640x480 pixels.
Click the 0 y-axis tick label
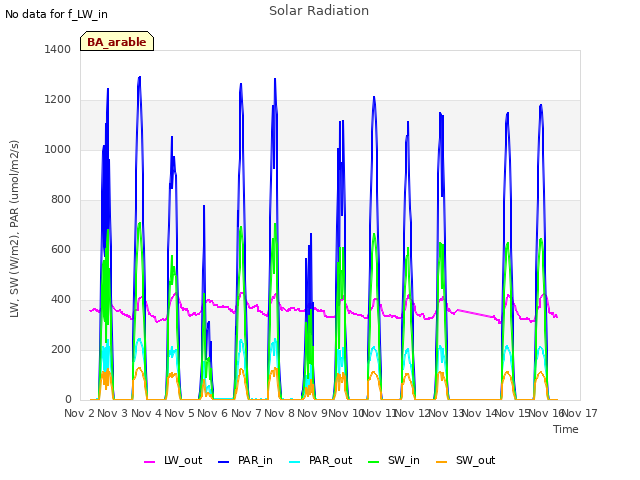click(x=68, y=400)
